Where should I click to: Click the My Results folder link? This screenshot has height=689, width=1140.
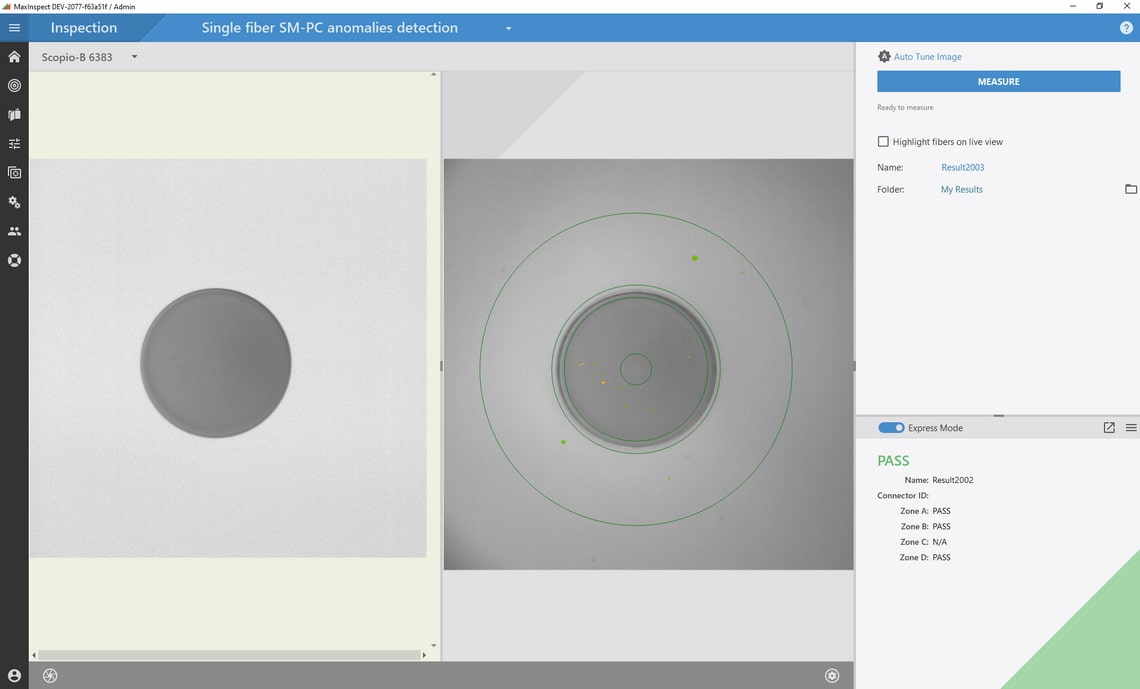click(x=961, y=189)
